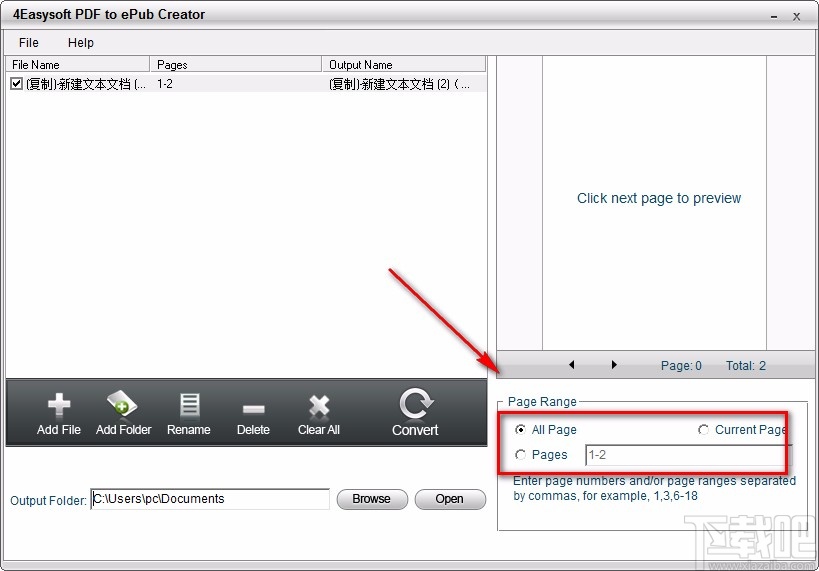The width and height of the screenshot is (819, 571).
Task: Click the Delete minus icon
Action: (253, 409)
